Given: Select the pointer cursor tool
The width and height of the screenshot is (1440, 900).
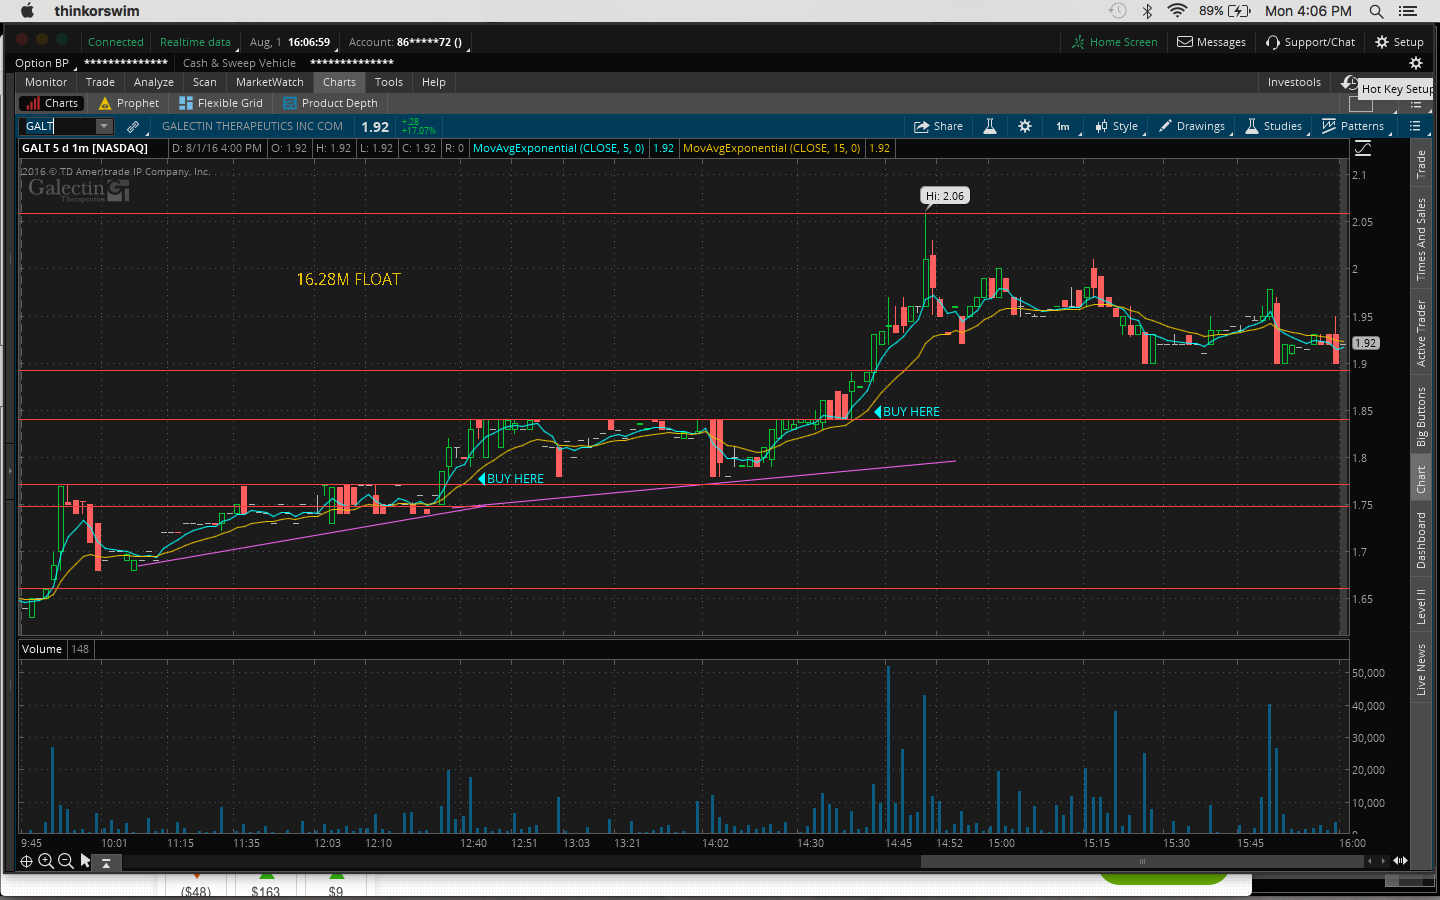Looking at the screenshot, I should pyautogui.click(x=85, y=861).
